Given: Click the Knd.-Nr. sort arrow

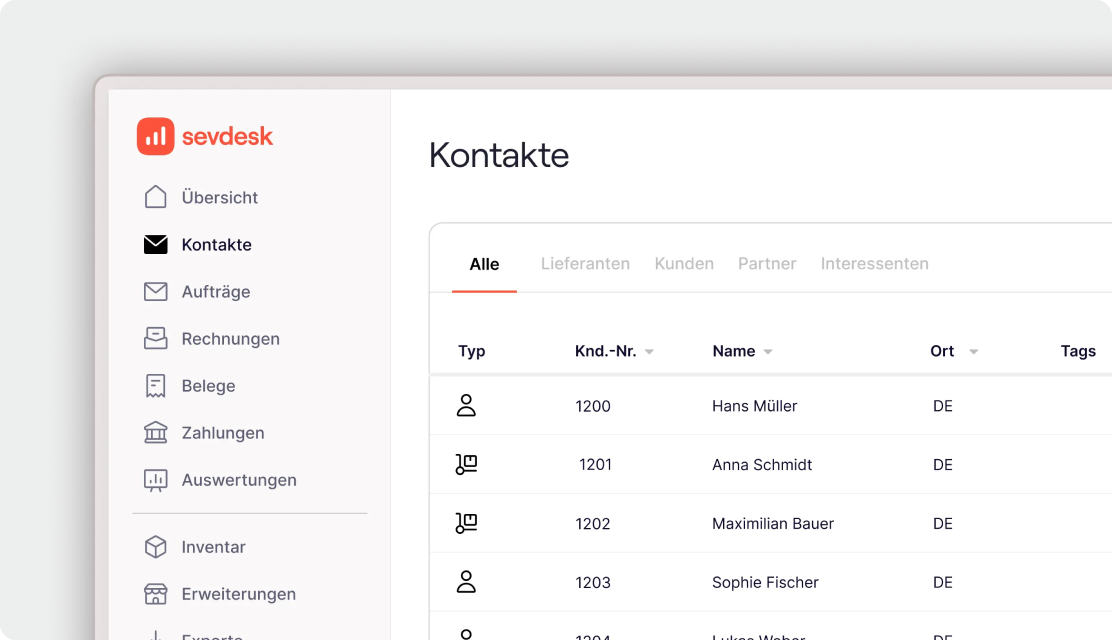Looking at the screenshot, I should click(649, 352).
